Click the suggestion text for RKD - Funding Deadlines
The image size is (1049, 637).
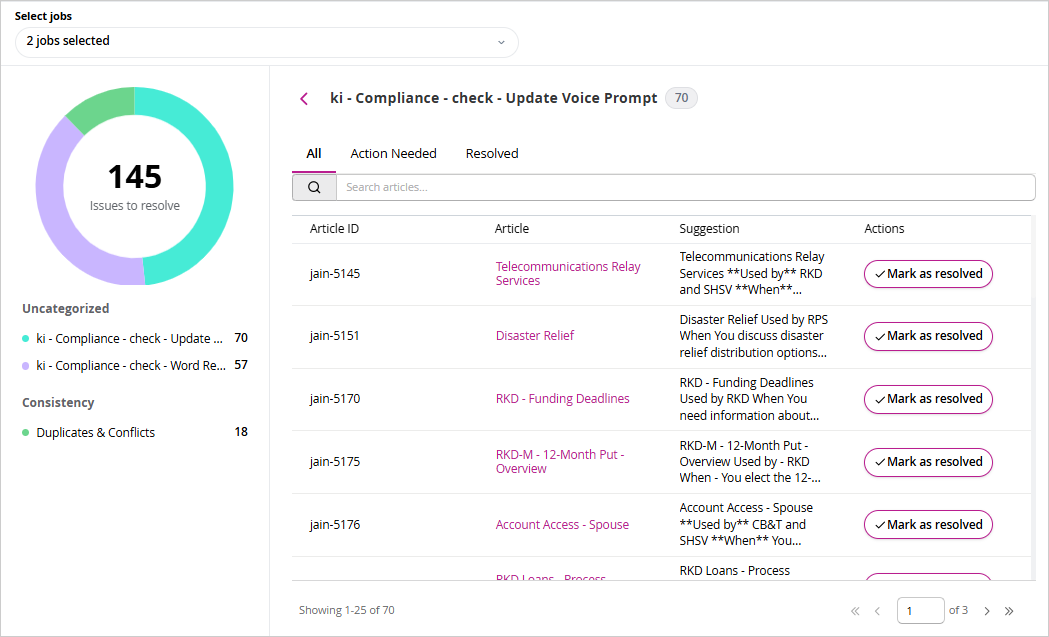(749, 399)
